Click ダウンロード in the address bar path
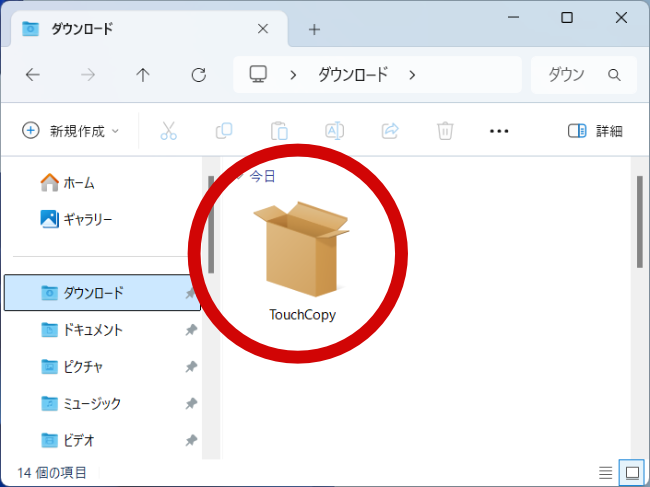 (x=353, y=75)
